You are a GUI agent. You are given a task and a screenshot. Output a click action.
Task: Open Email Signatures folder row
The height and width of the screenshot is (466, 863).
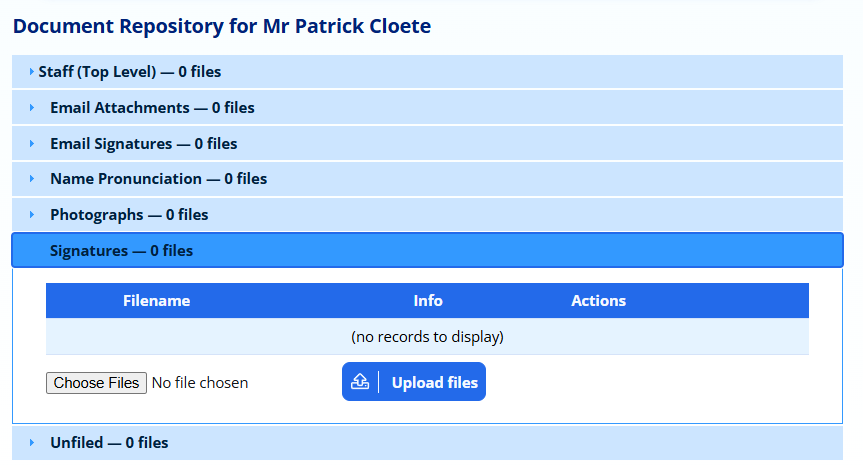click(x=143, y=144)
